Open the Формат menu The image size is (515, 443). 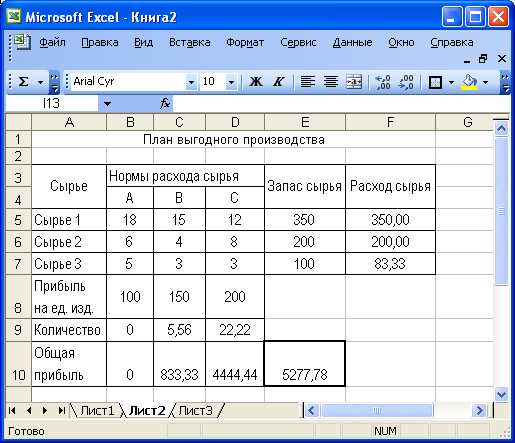click(x=245, y=43)
